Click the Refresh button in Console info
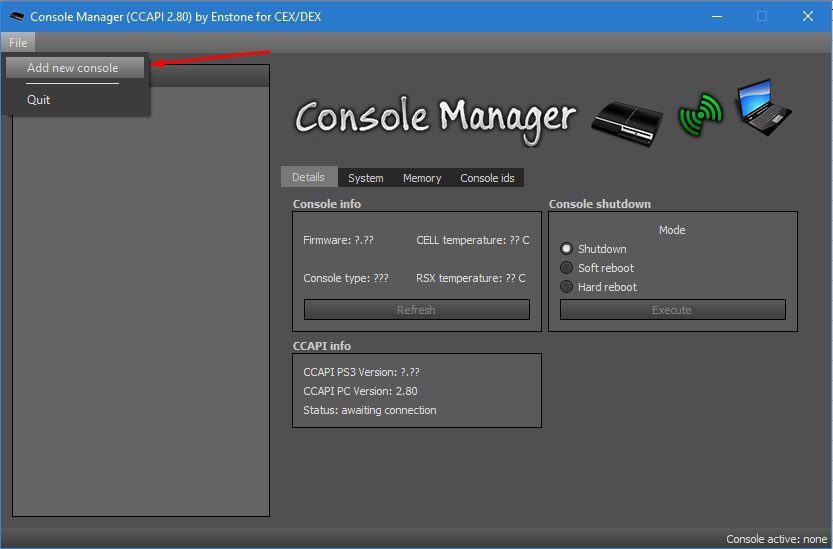 416,310
